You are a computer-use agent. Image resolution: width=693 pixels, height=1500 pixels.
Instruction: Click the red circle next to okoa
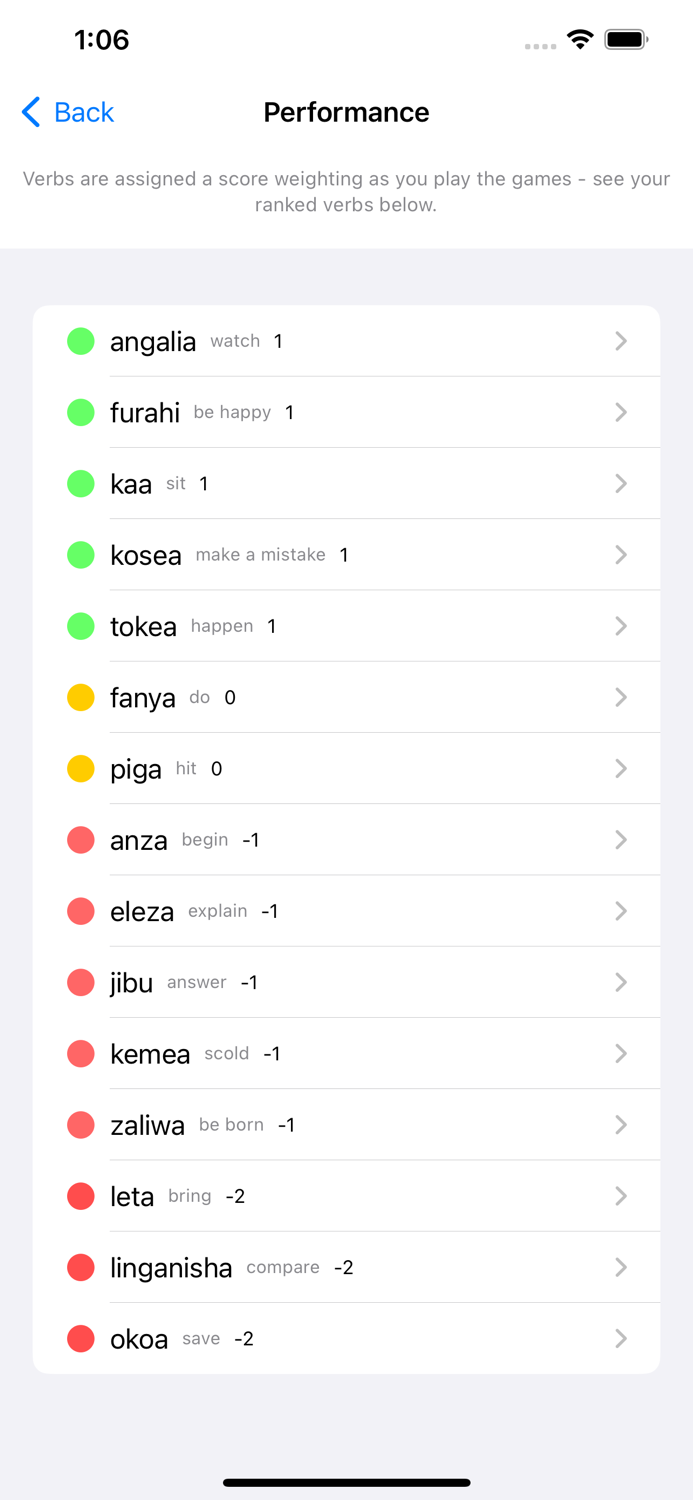tap(80, 1338)
